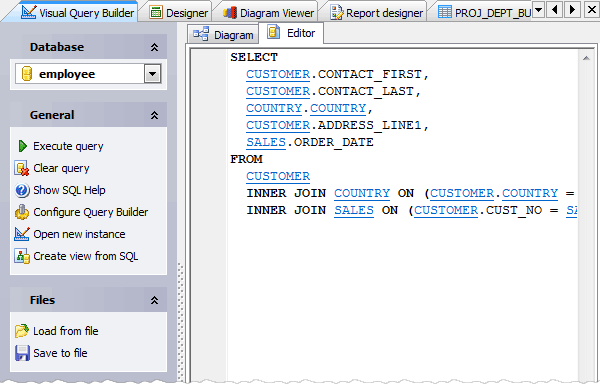Collapse the Database panel section

(x=154, y=47)
